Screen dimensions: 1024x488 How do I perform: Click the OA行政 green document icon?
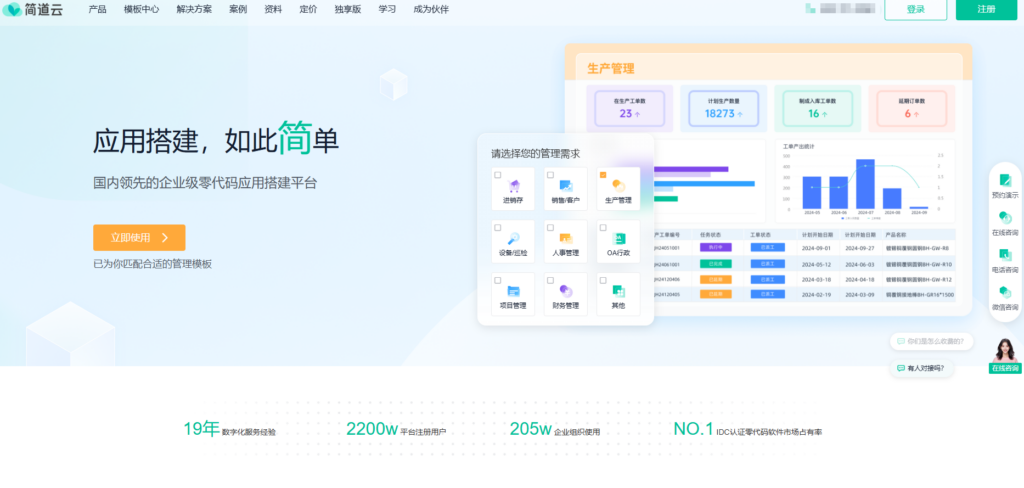pyautogui.click(x=618, y=238)
